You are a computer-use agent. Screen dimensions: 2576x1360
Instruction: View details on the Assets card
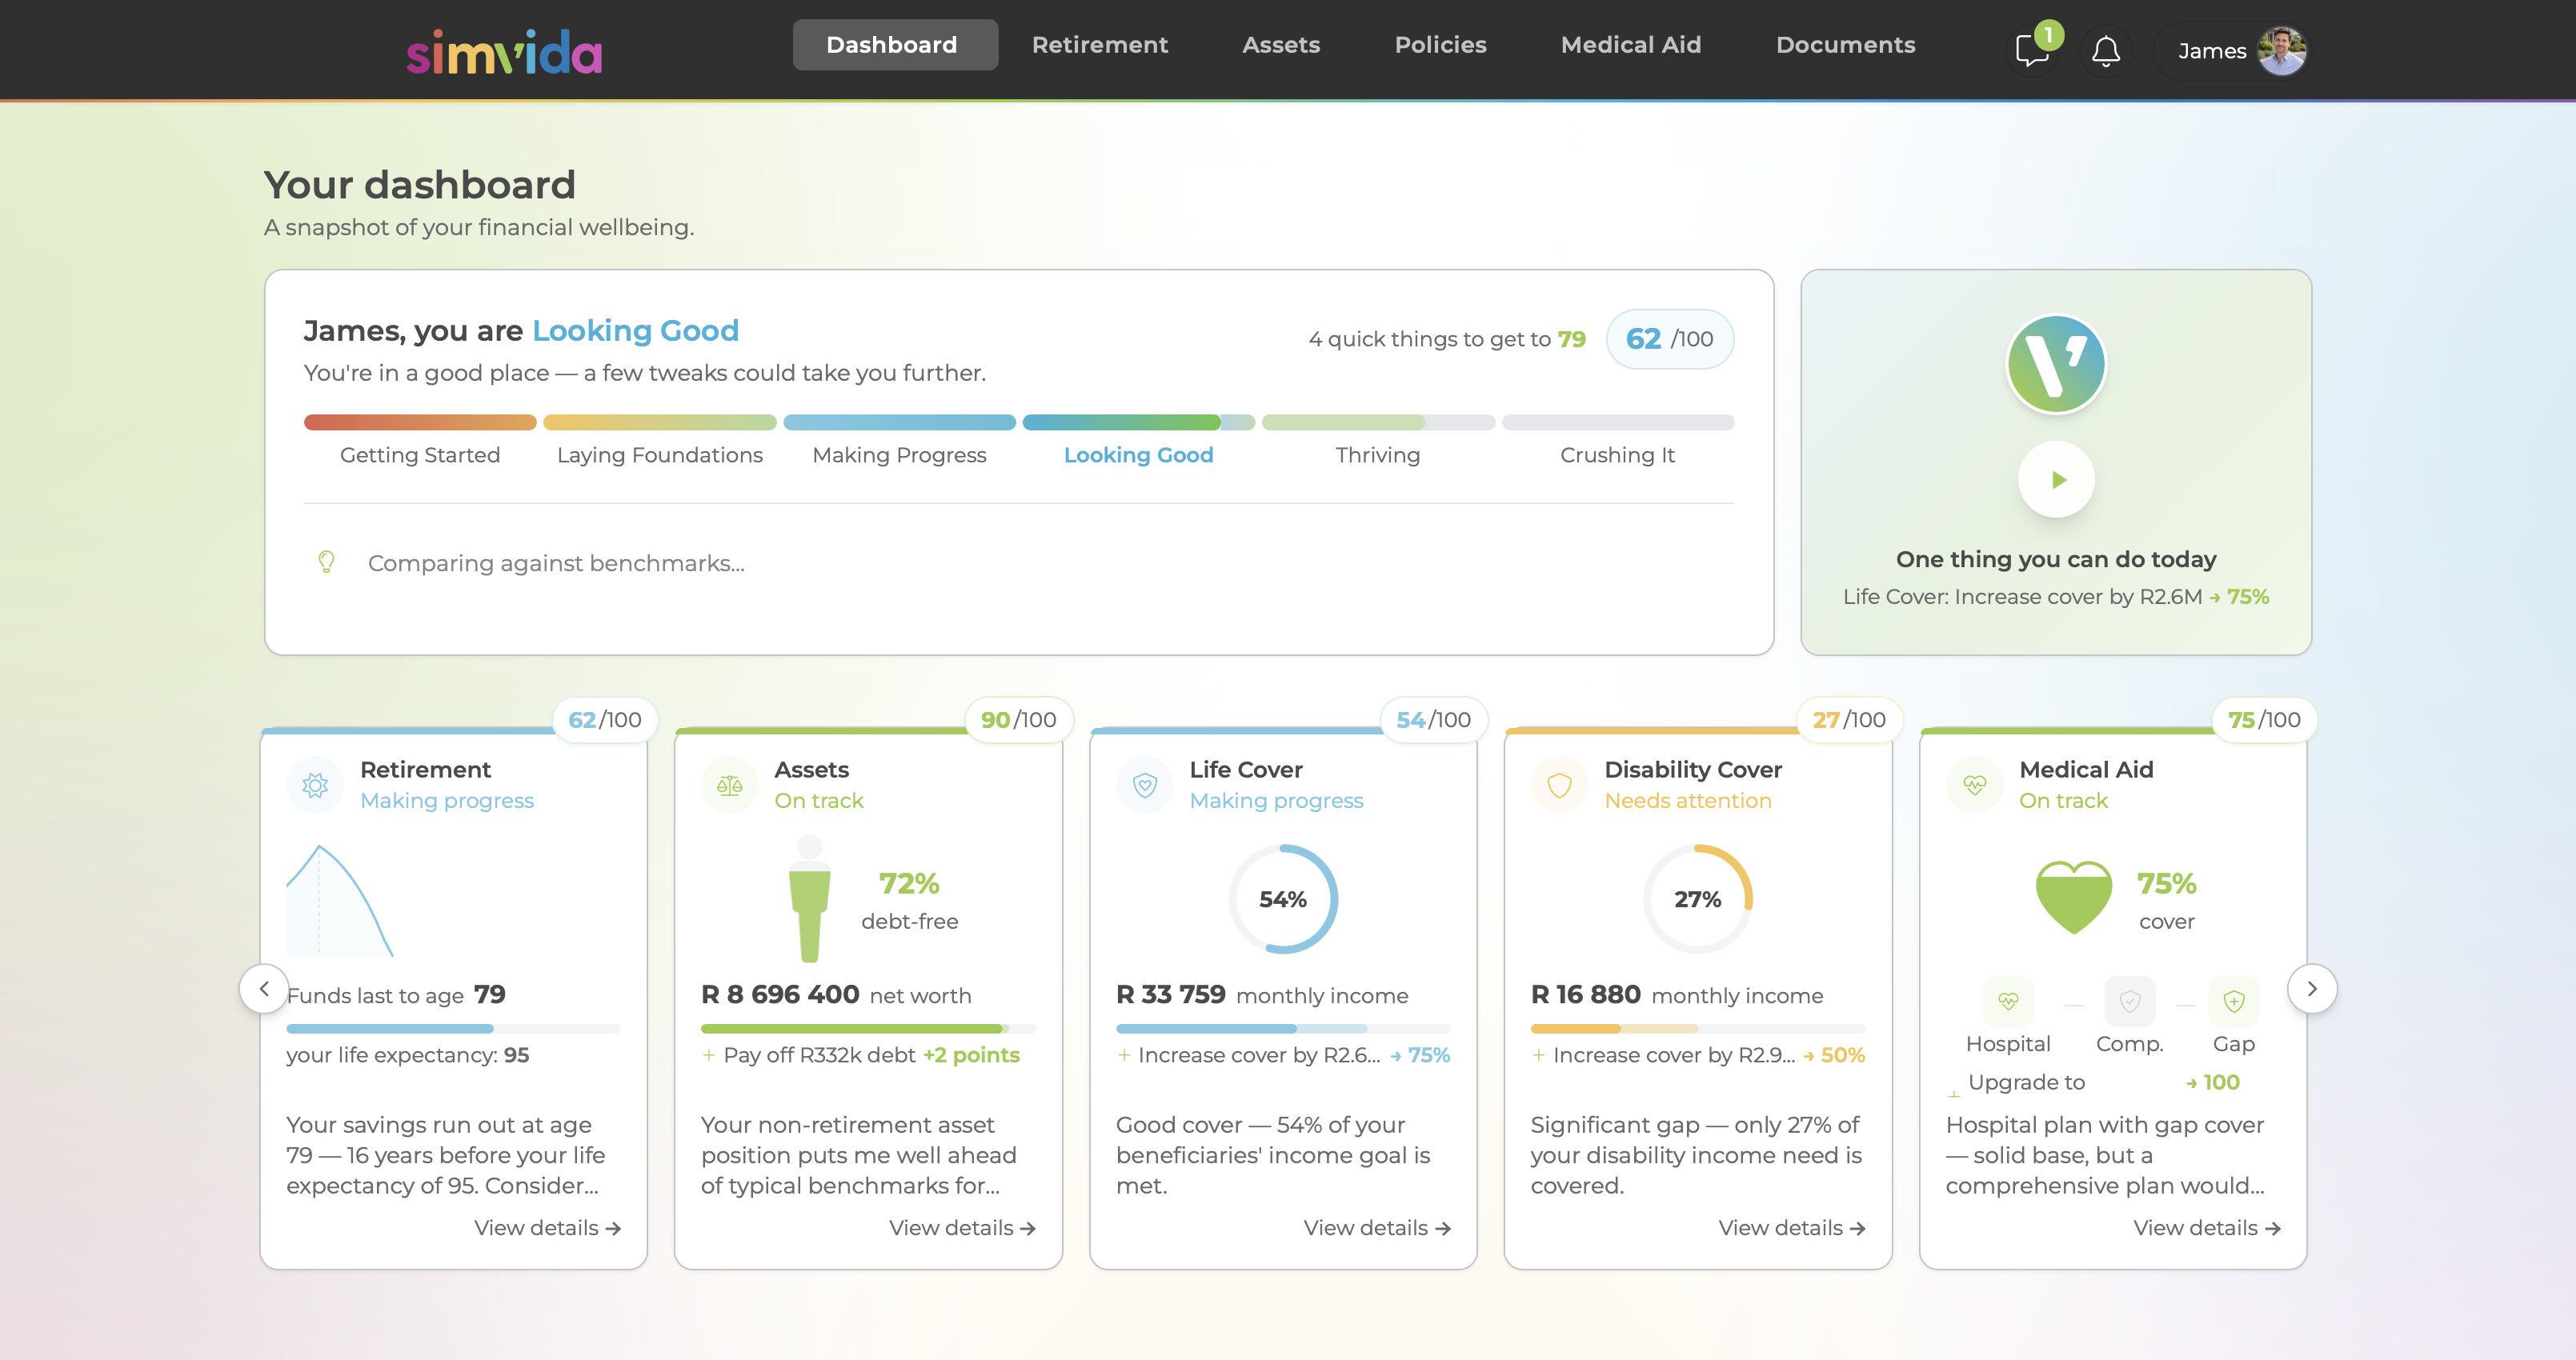tap(962, 1228)
